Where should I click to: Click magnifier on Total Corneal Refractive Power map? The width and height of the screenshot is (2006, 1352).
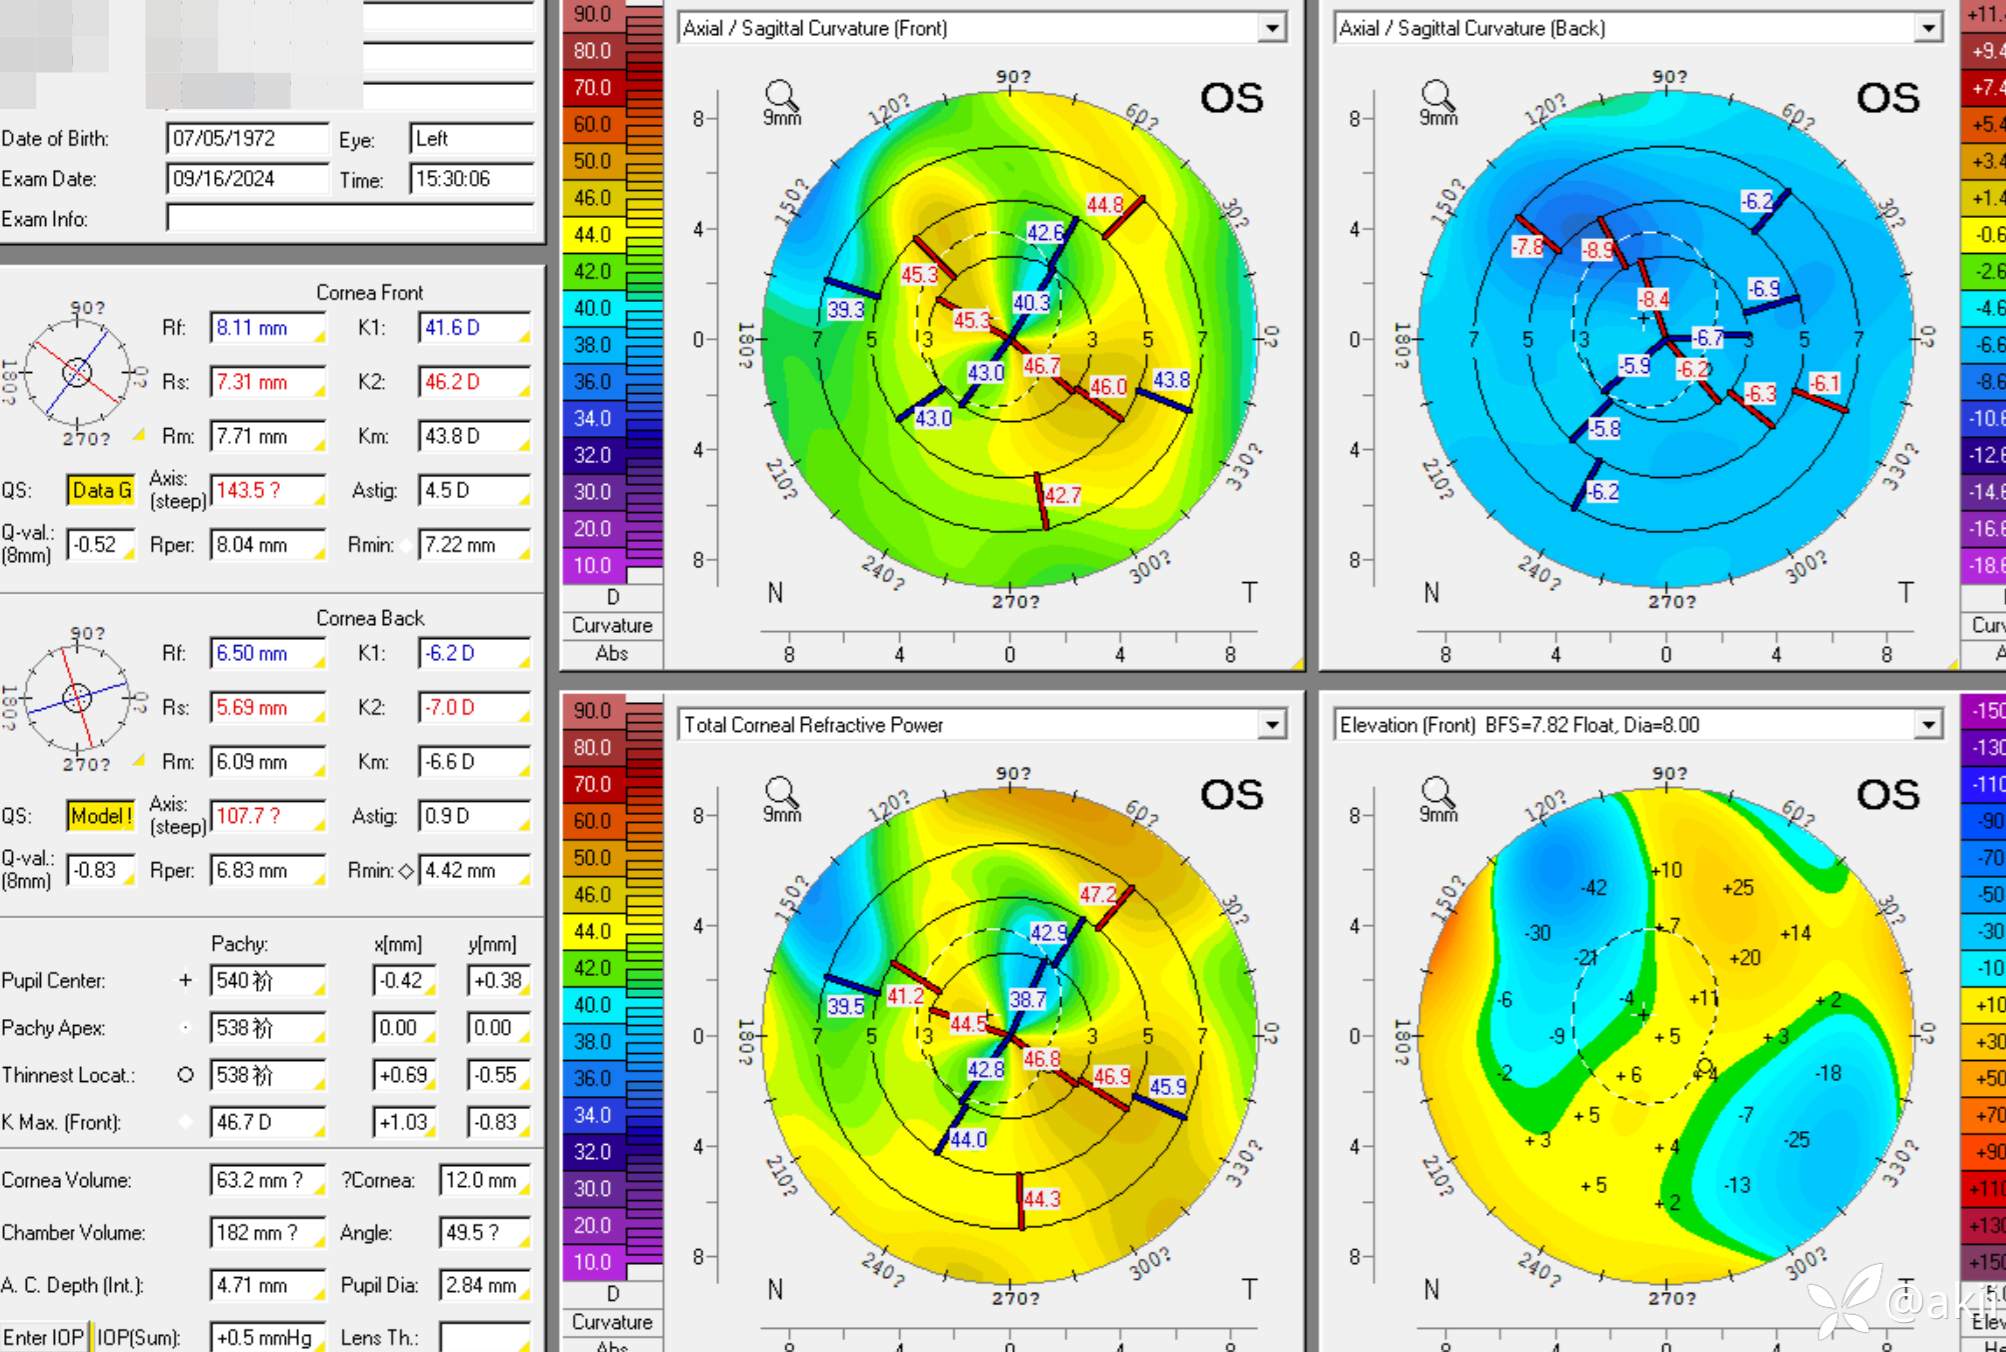point(781,793)
